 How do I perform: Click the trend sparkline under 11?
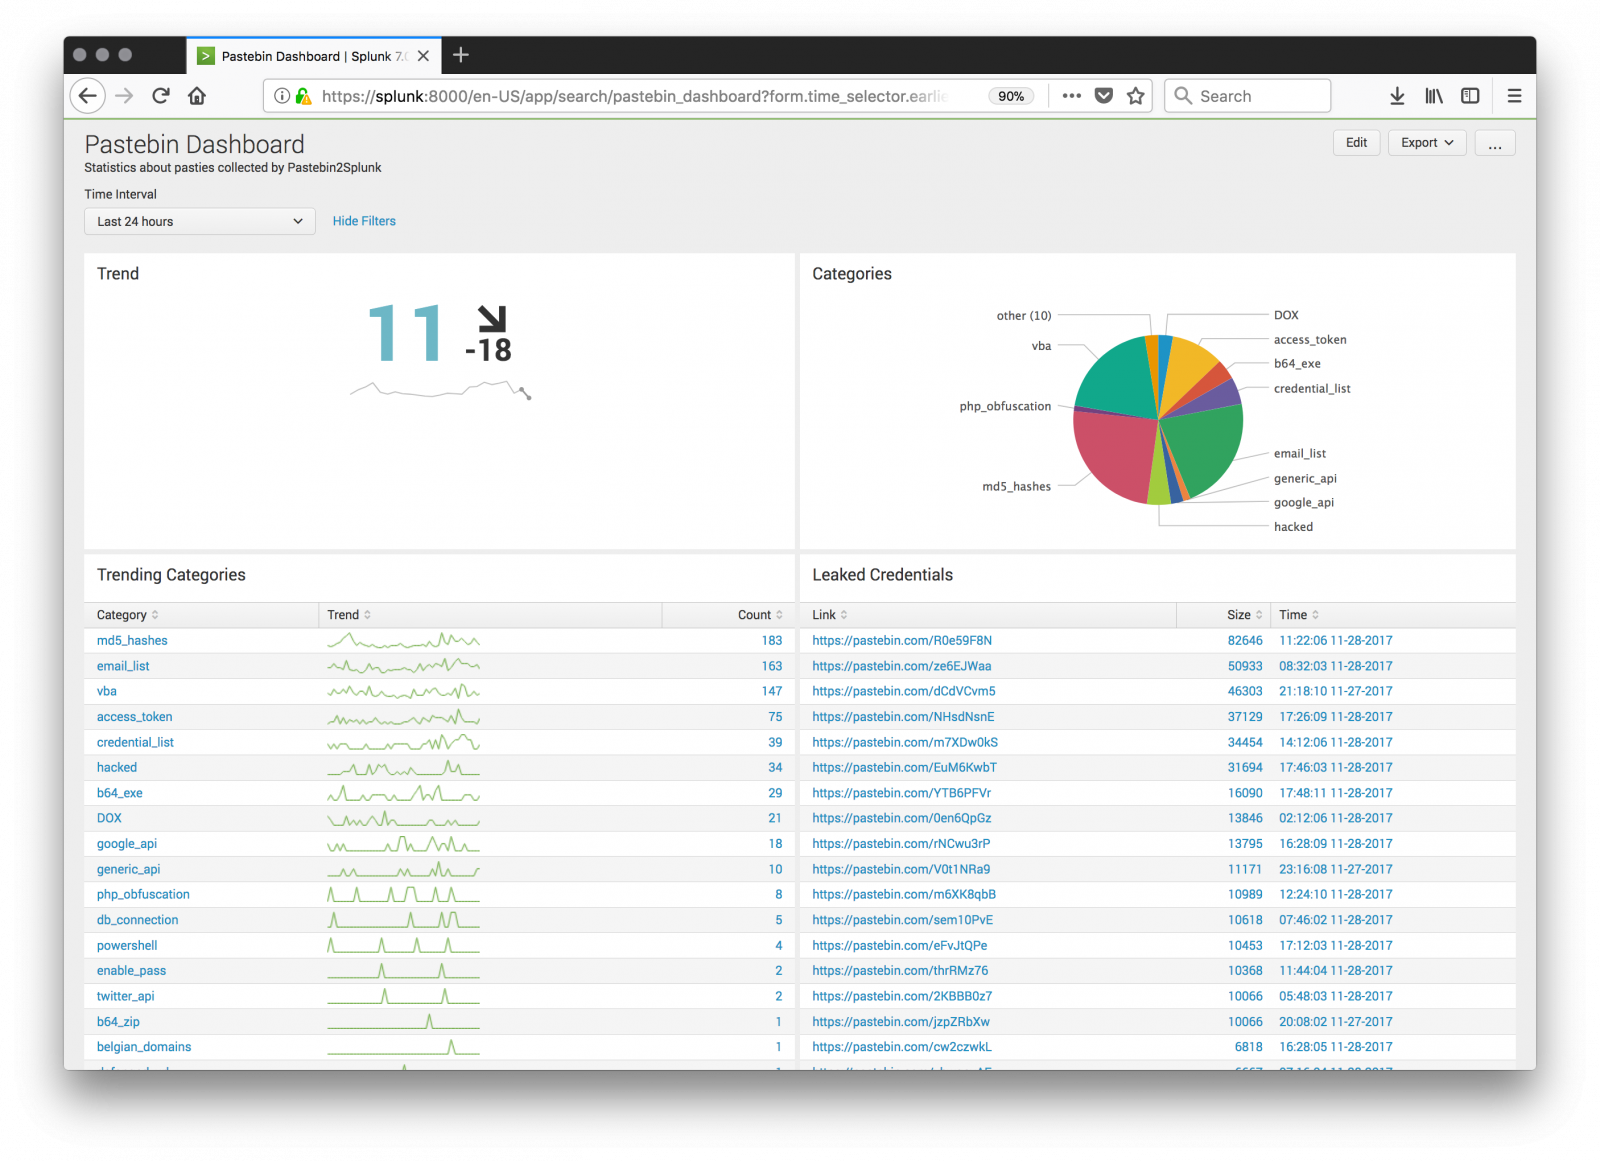[x=441, y=390]
